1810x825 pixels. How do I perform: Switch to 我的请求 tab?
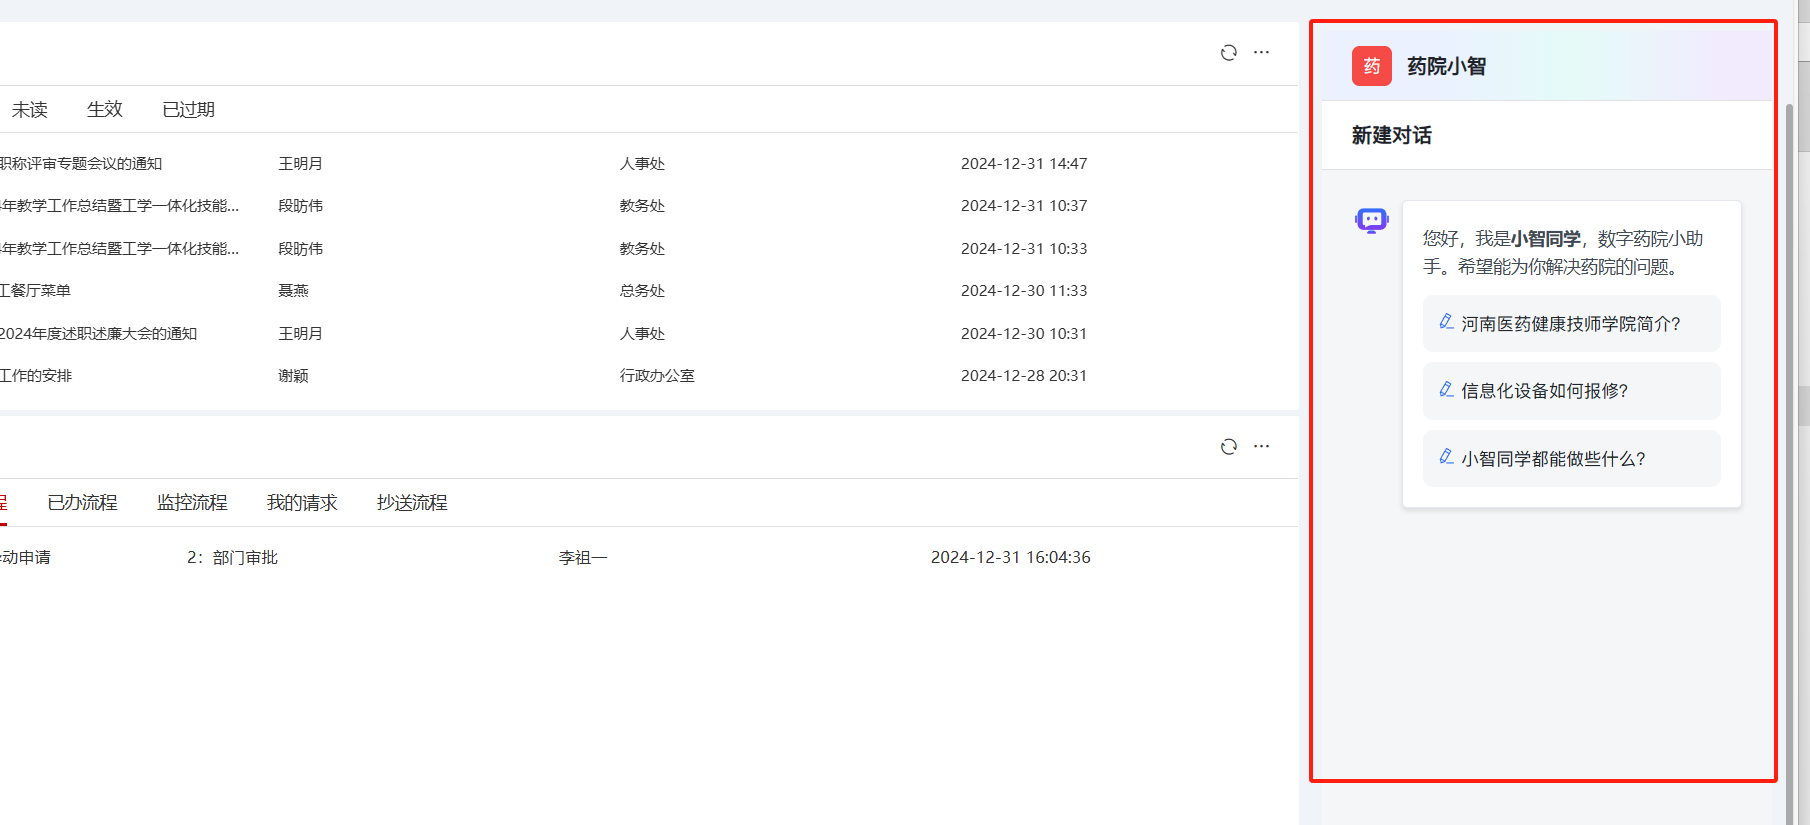tap(302, 503)
